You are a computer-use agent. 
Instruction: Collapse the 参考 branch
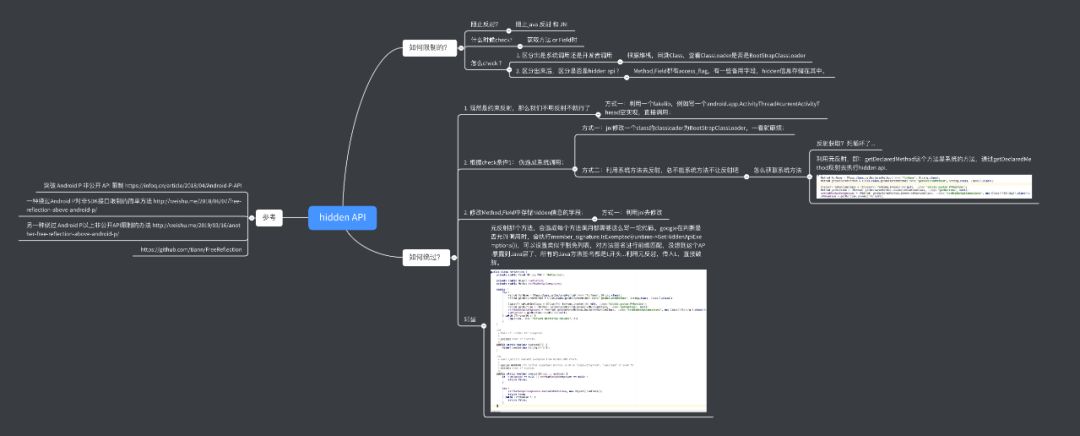pyautogui.click(x=249, y=218)
